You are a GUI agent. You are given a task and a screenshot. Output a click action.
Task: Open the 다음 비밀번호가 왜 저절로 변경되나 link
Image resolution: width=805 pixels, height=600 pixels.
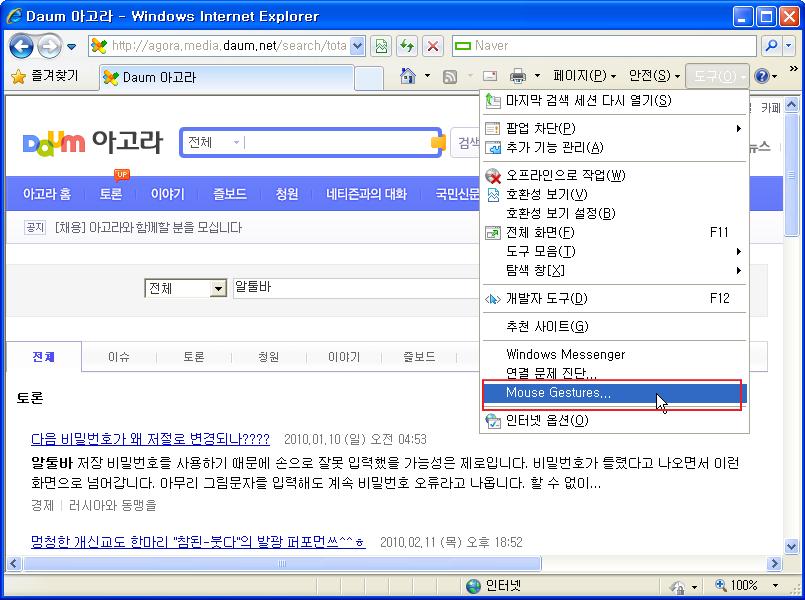[150, 439]
